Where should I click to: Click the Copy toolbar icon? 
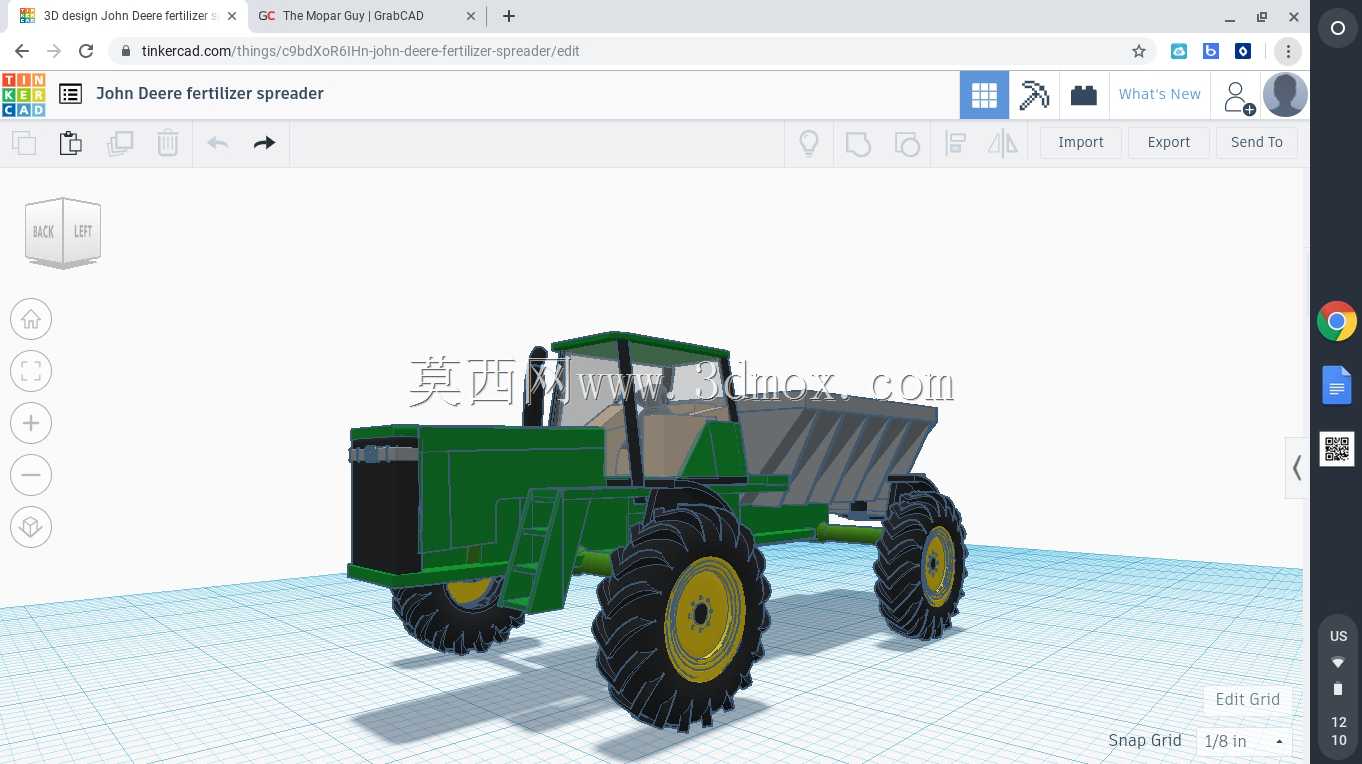click(x=24, y=143)
